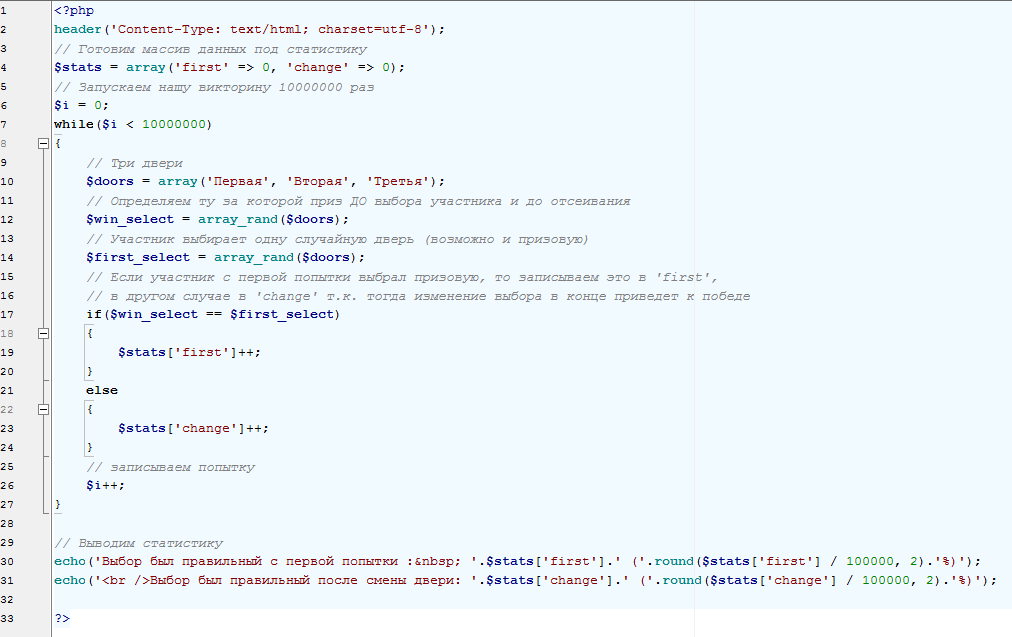Click line number 1 in gutter
1012x637 pixels.
pos(3,10)
